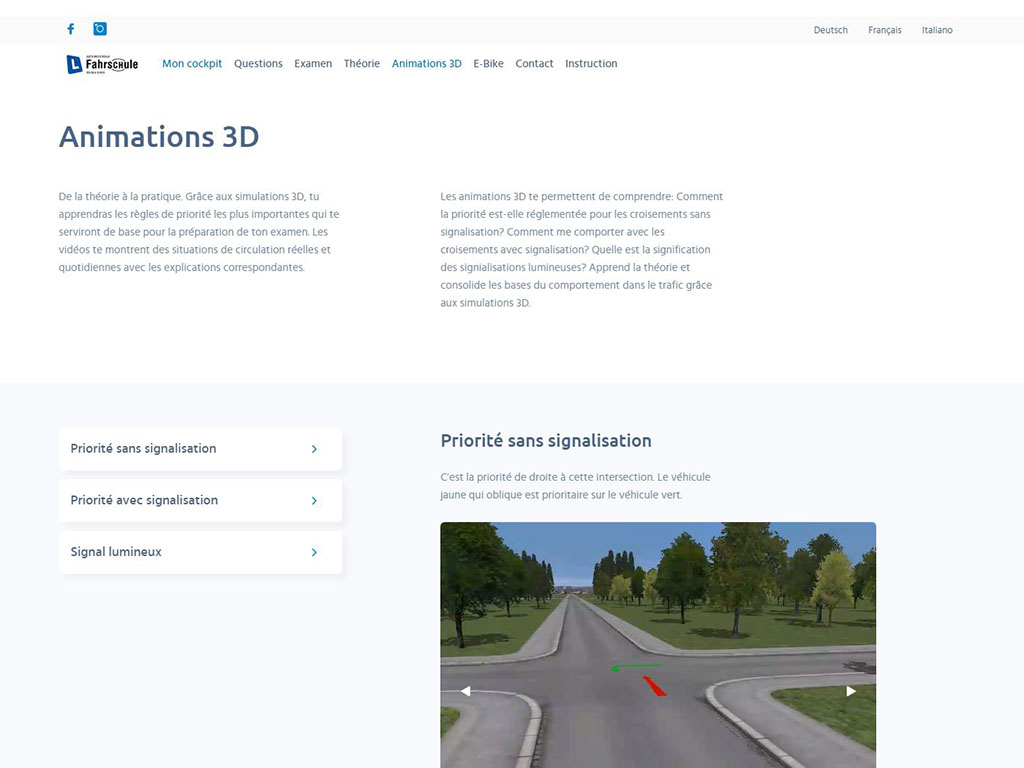This screenshot has height=768, width=1024.
Task: Select the Français language link
Action: [x=884, y=30]
